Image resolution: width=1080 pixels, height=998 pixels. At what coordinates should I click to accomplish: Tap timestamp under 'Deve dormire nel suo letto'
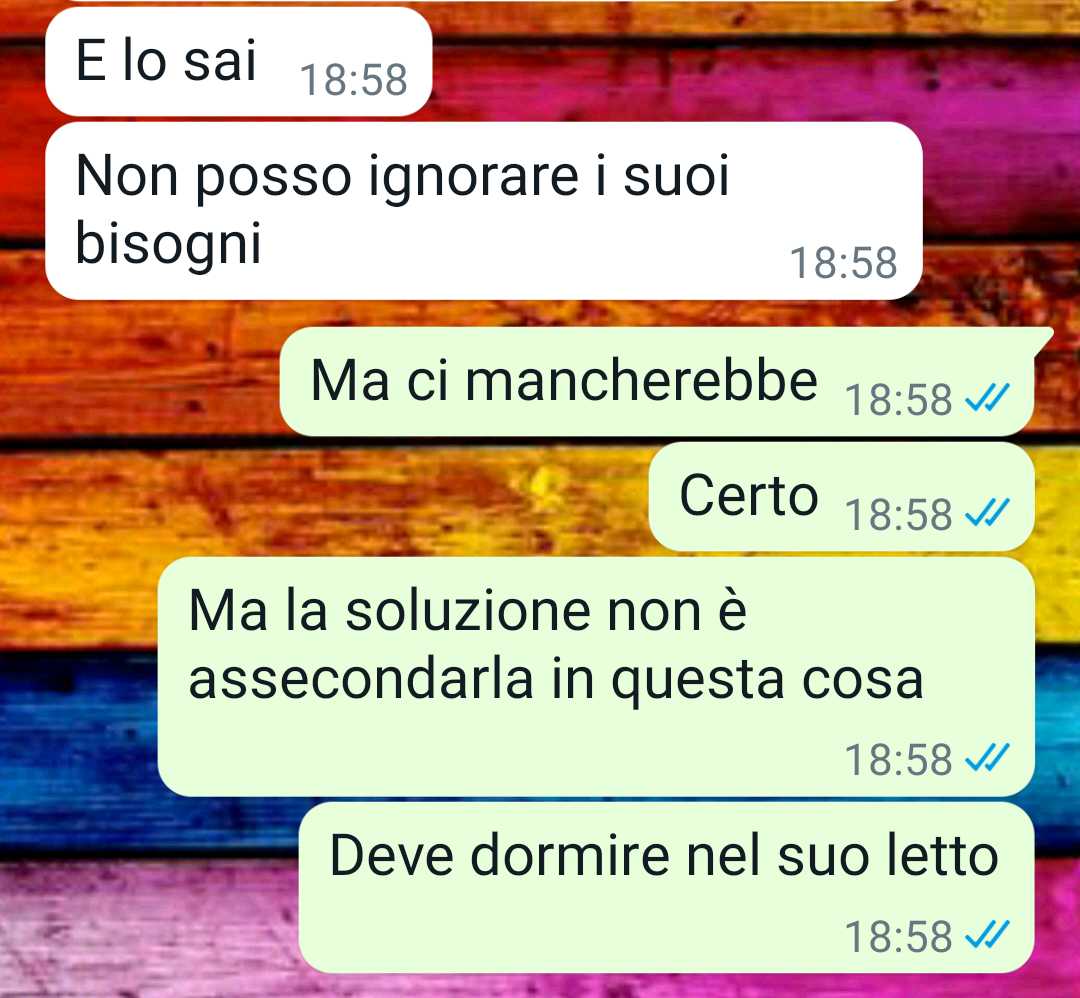click(x=898, y=937)
